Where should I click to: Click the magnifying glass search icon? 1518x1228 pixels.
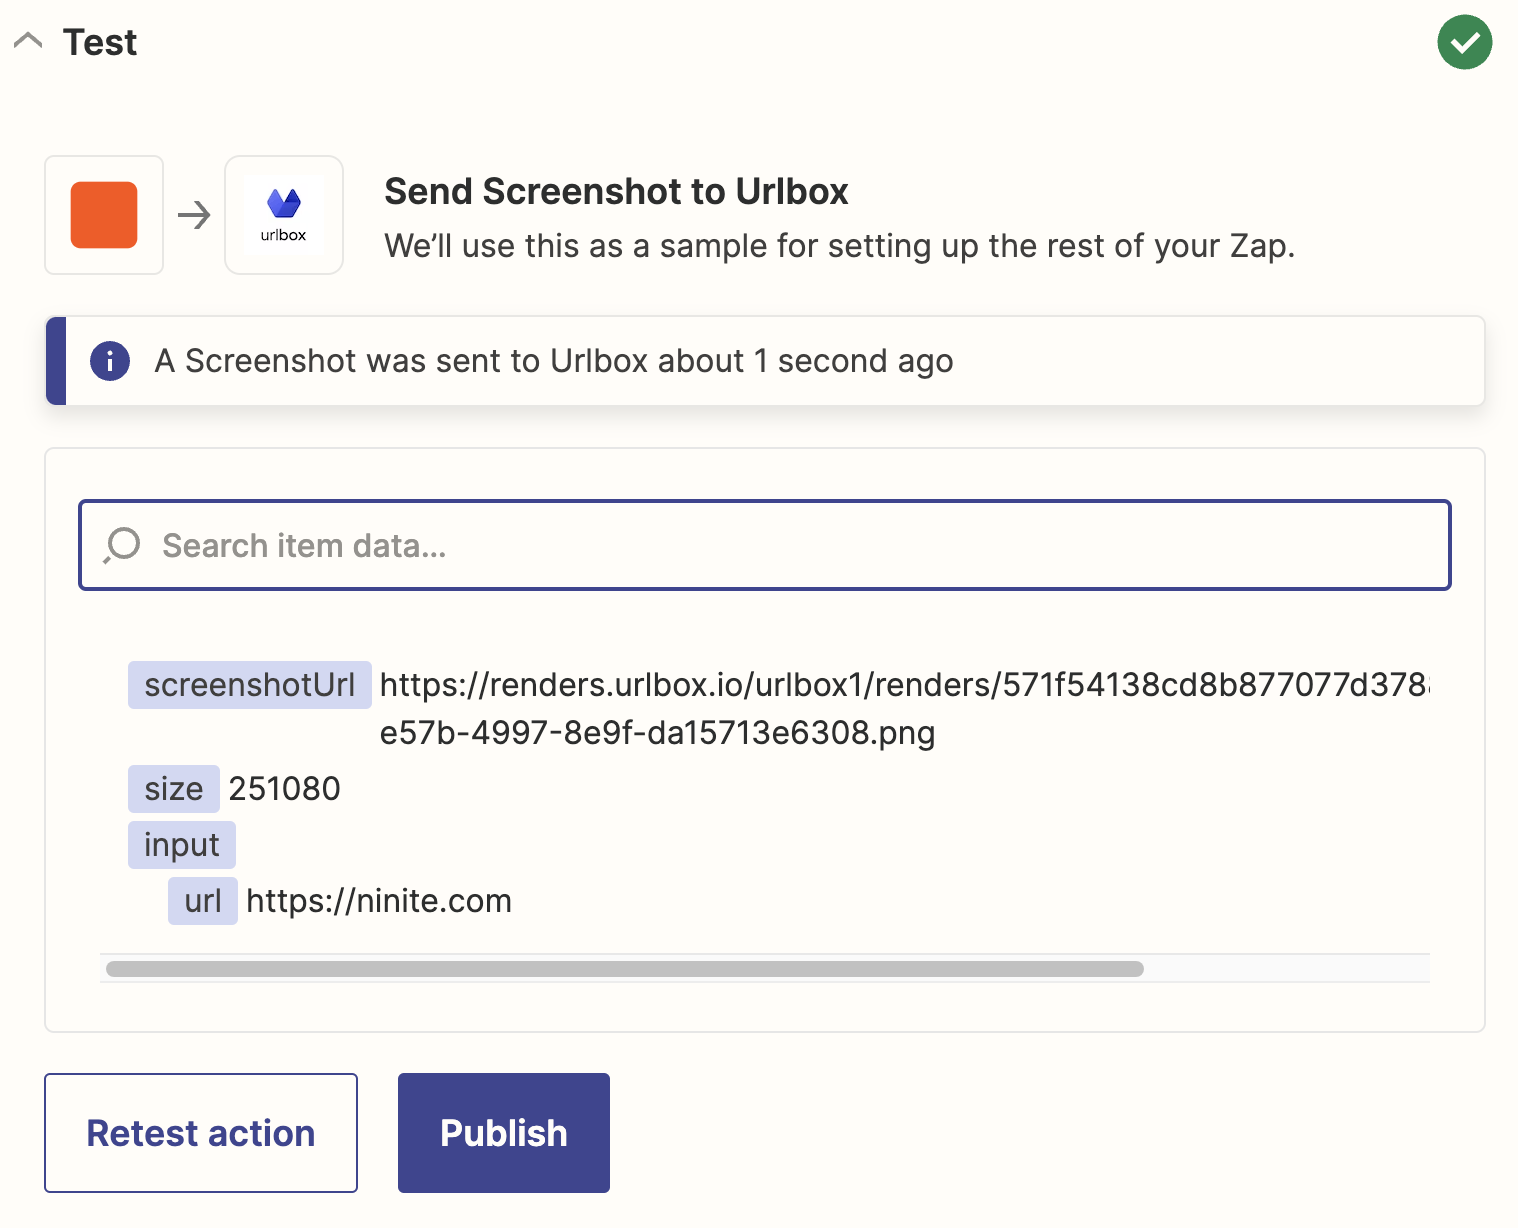click(121, 545)
